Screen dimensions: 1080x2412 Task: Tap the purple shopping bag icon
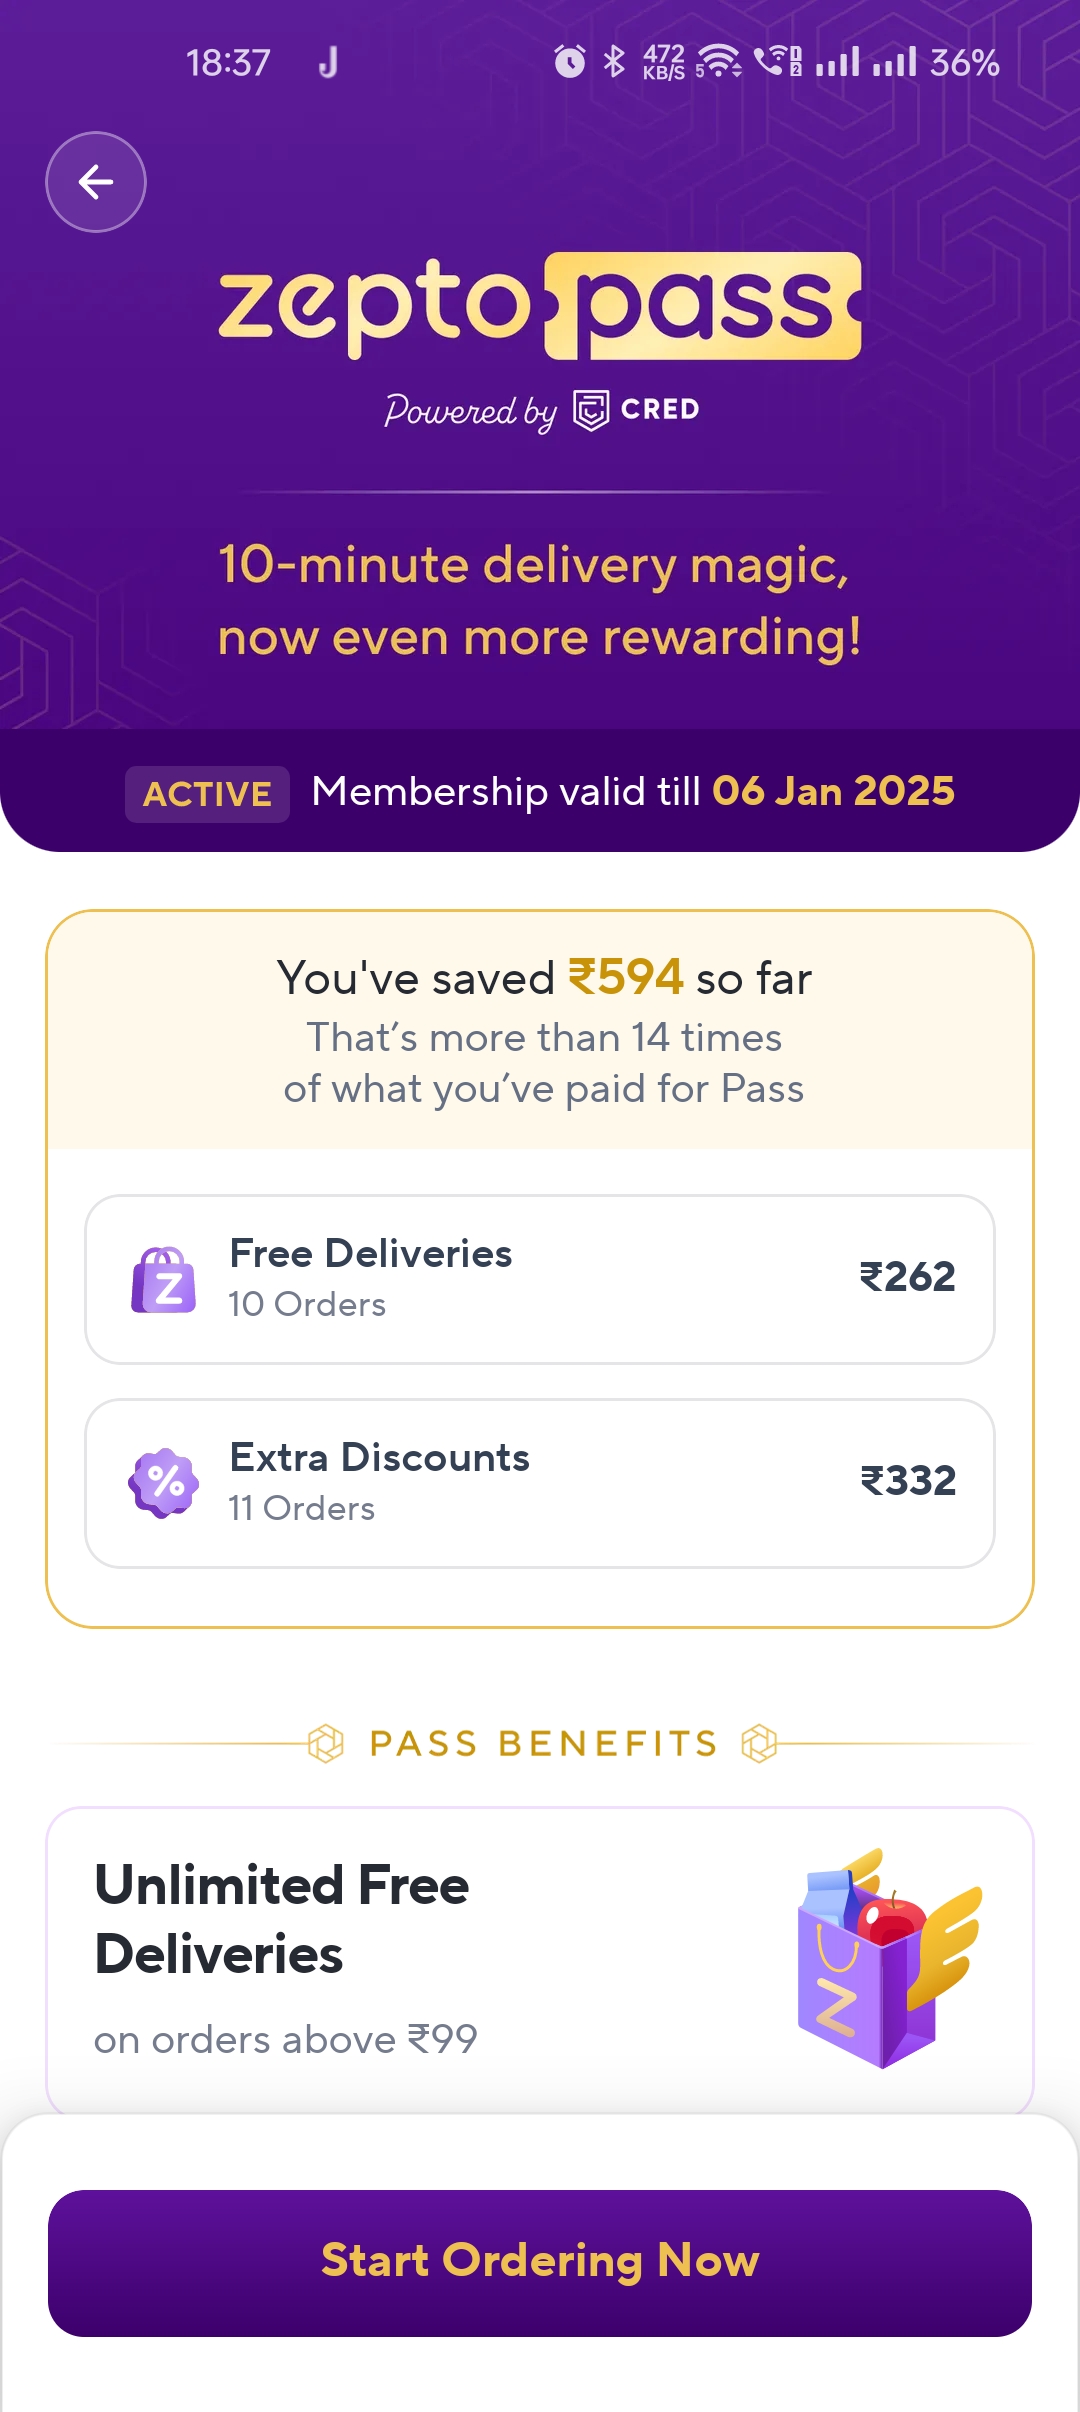(164, 1280)
